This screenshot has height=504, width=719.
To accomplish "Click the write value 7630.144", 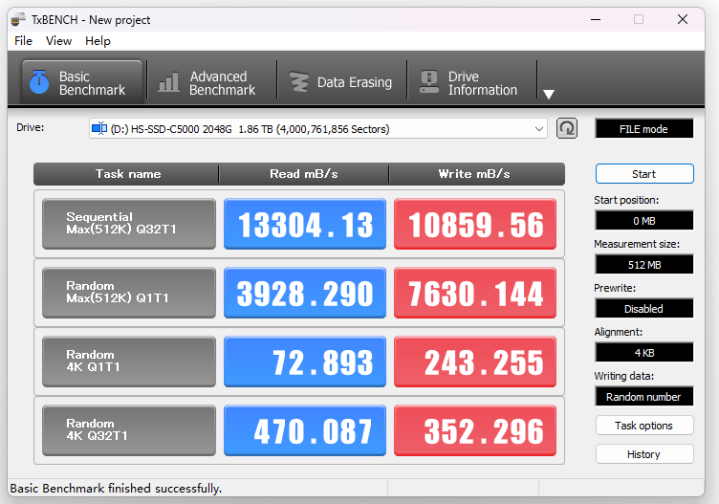I will point(475,293).
